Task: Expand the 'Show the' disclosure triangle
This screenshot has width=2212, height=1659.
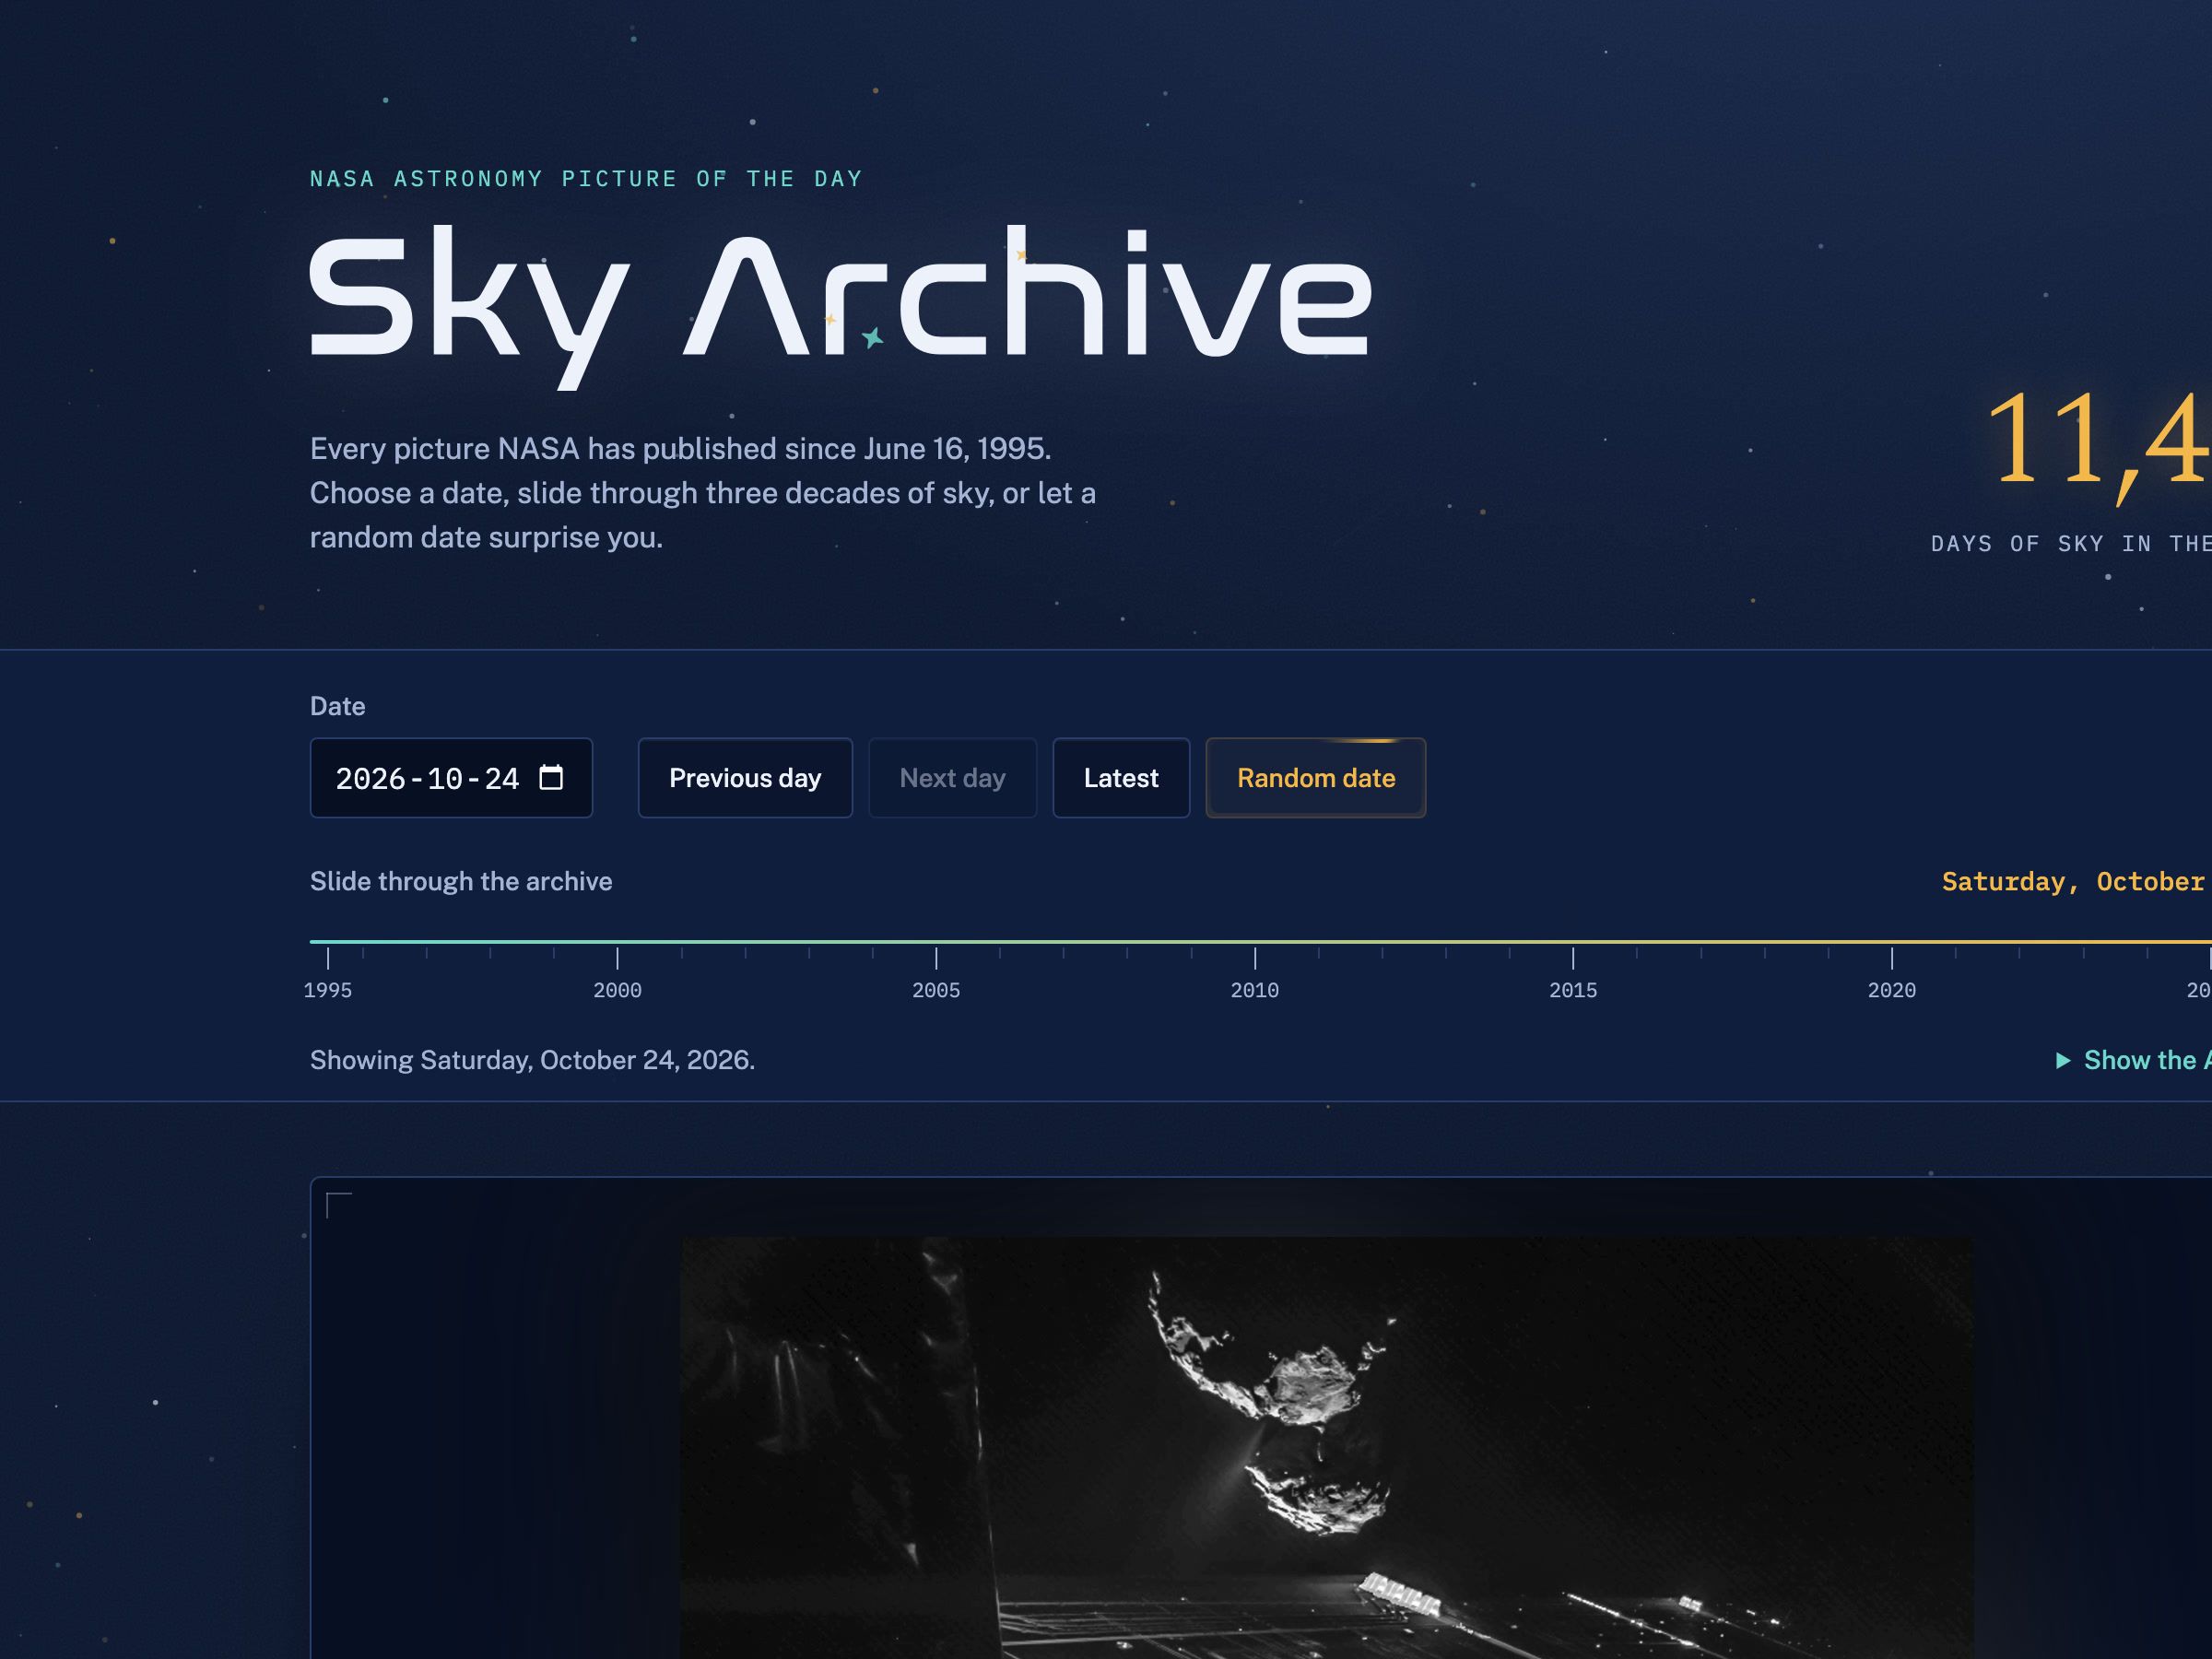Action: click(2063, 1060)
